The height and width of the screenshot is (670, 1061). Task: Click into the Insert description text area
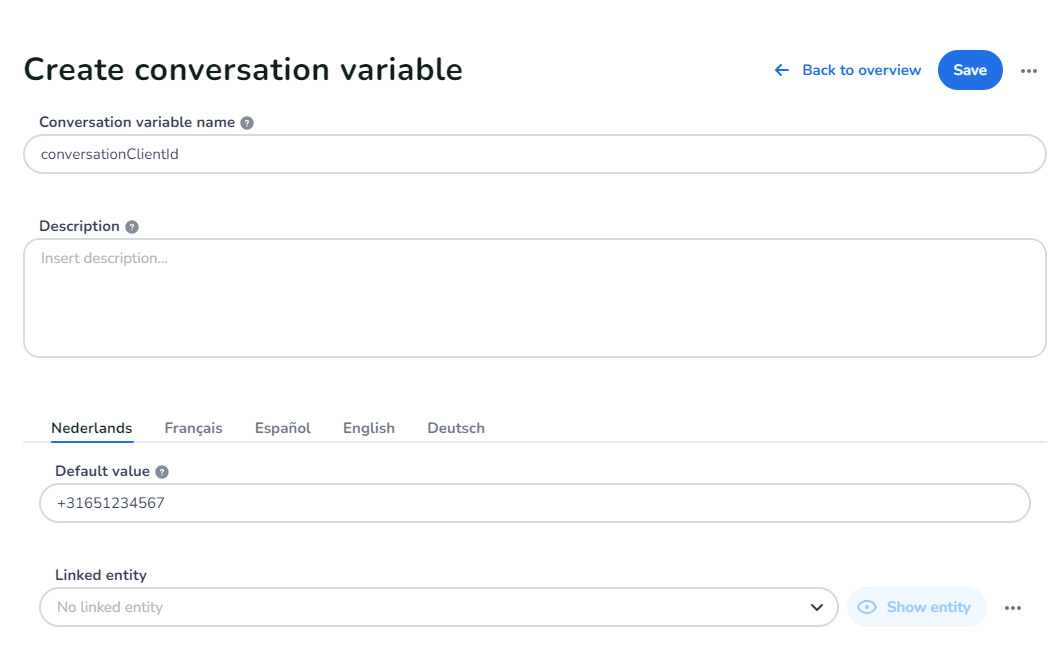pyautogui.click(x=534, y=298)
